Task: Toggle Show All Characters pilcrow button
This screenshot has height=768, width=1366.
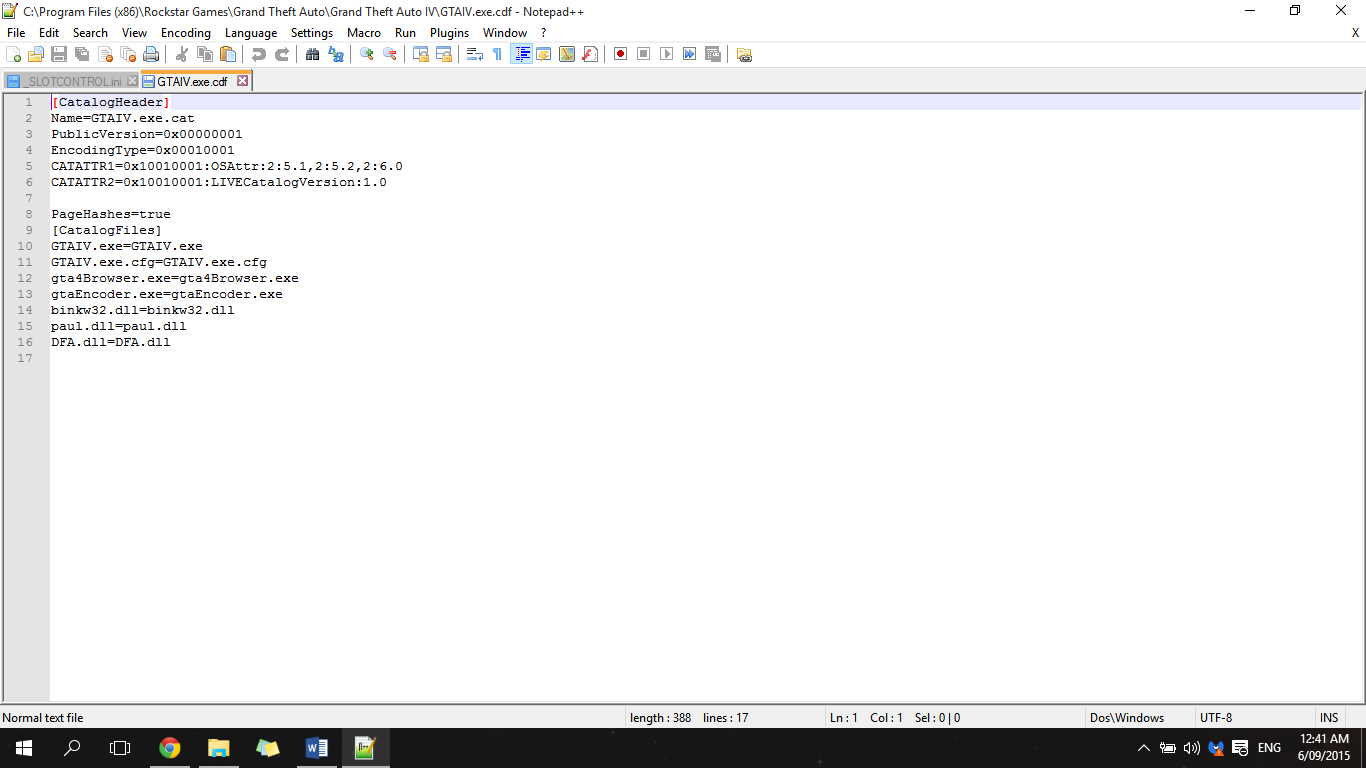Action: tap(498, 54)
